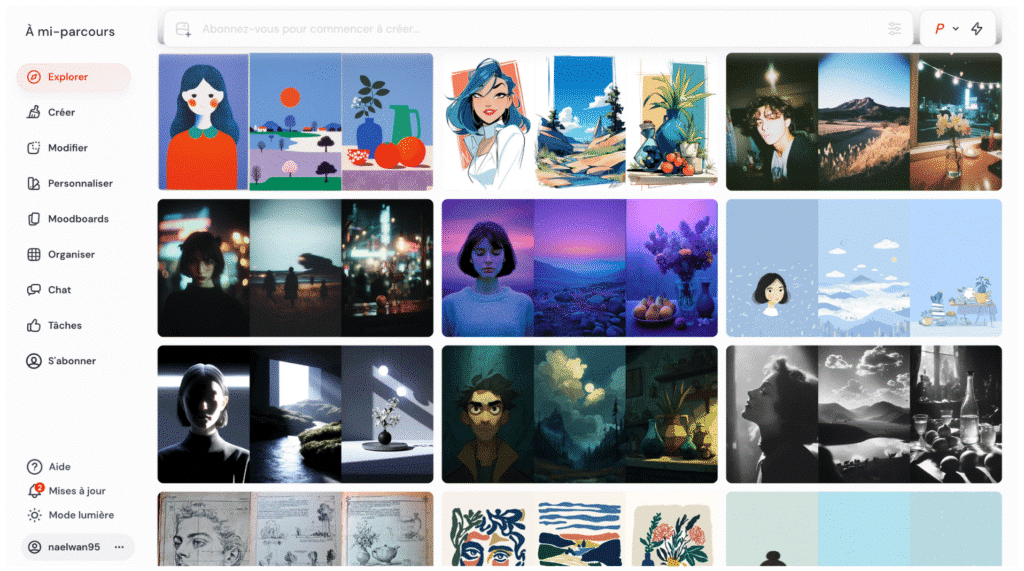This screenshot has width=1024, height=571.
Task: Open the Chat section
Action: tap(59, 290)
